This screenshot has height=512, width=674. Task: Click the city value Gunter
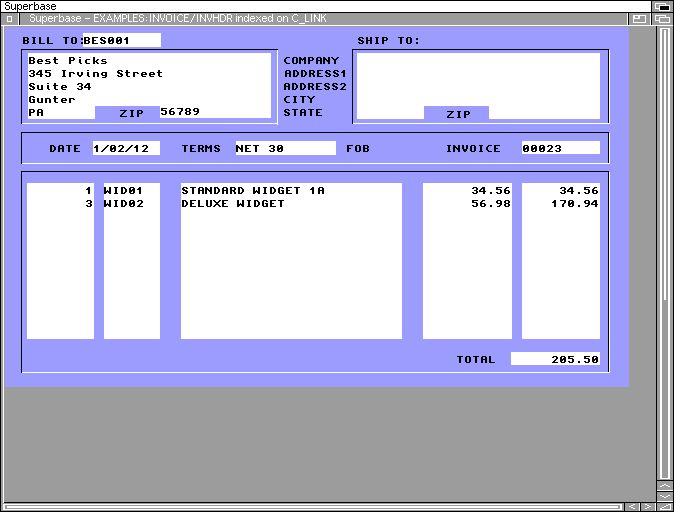coord(52,99)
